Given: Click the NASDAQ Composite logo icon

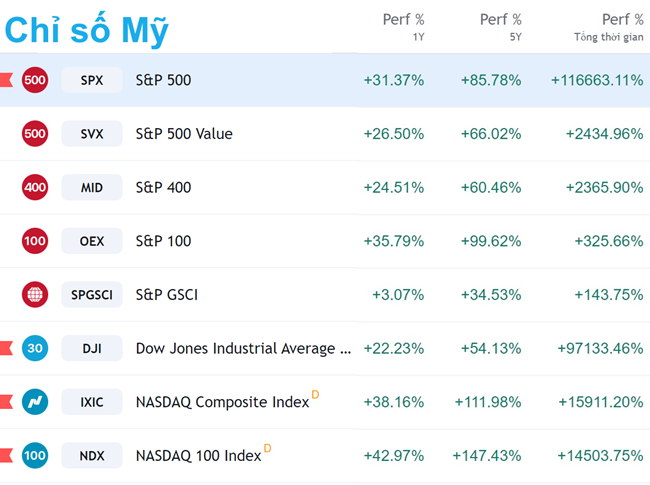Looking at the screenshot, I should point(35,402).
